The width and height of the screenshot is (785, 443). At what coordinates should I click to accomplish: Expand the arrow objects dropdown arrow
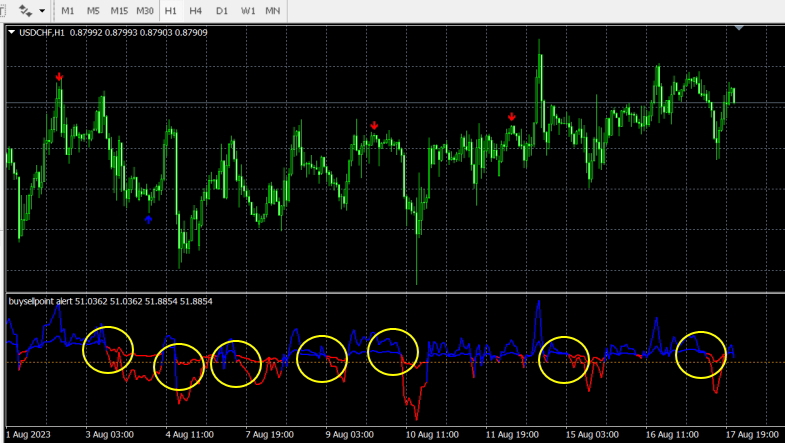[42, 11]
